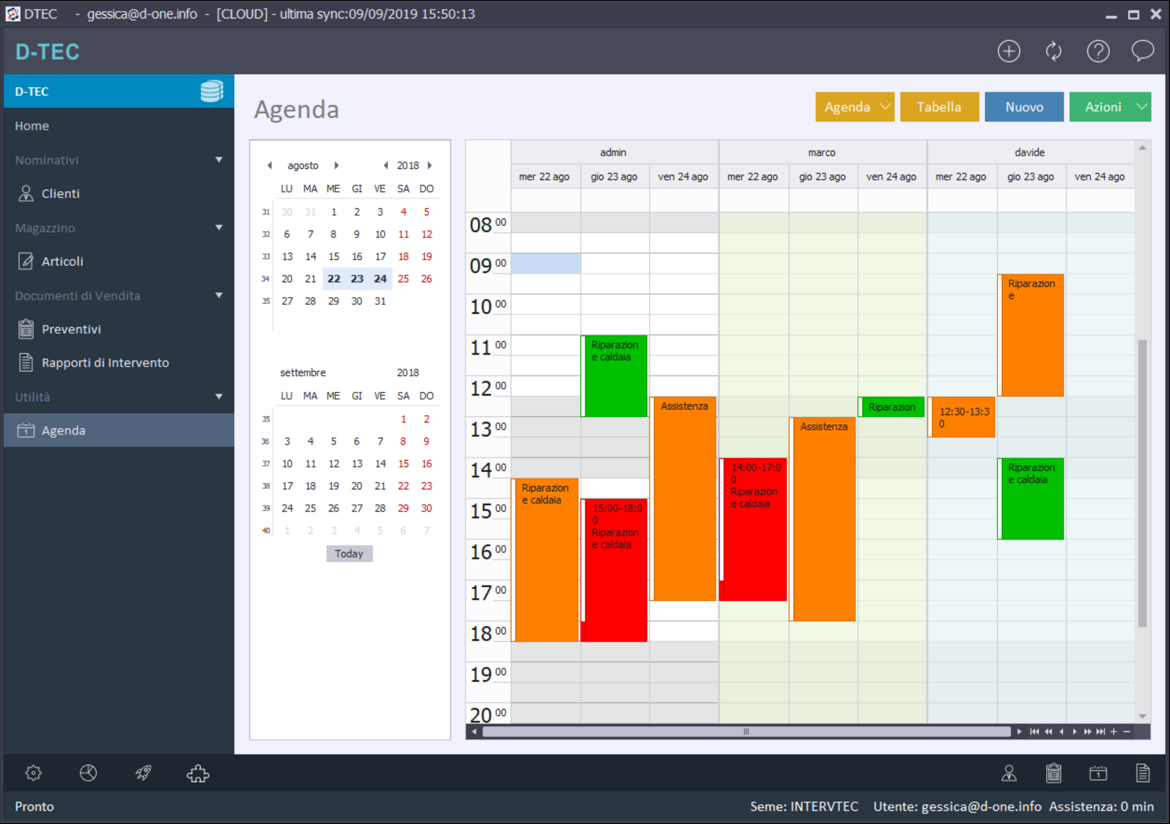
Task: Click the settings gear icon at bottom
Action: click(33, 773)
